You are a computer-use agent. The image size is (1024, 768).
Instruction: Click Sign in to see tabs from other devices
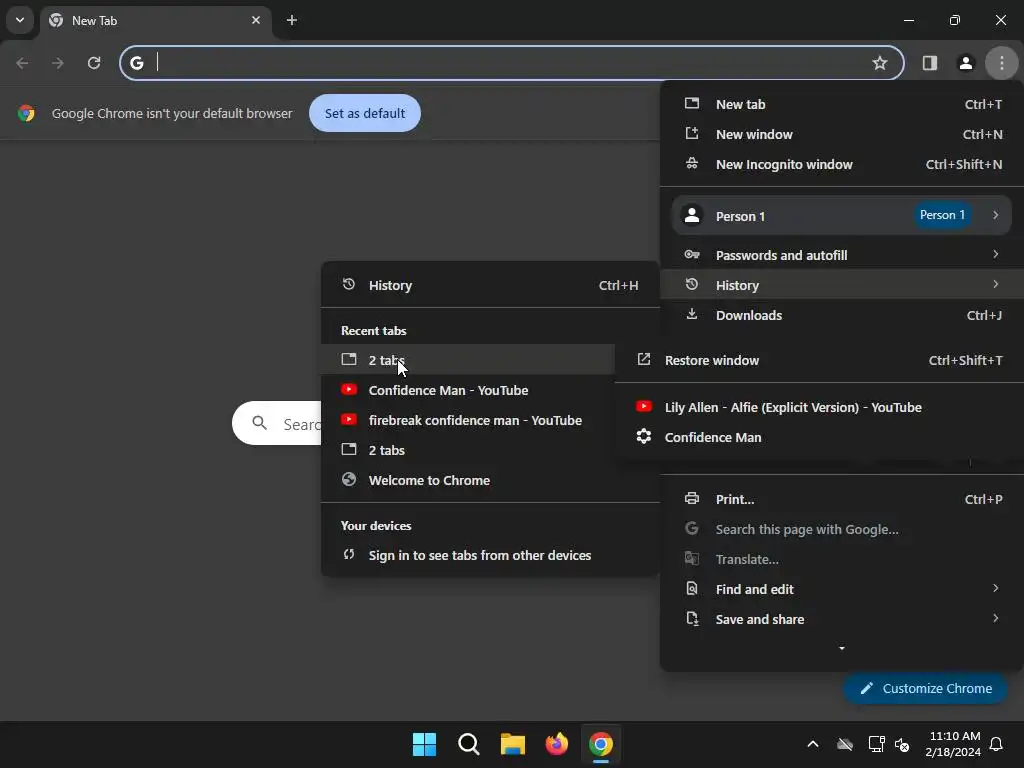pyautogui.click(x=490, y=555)
